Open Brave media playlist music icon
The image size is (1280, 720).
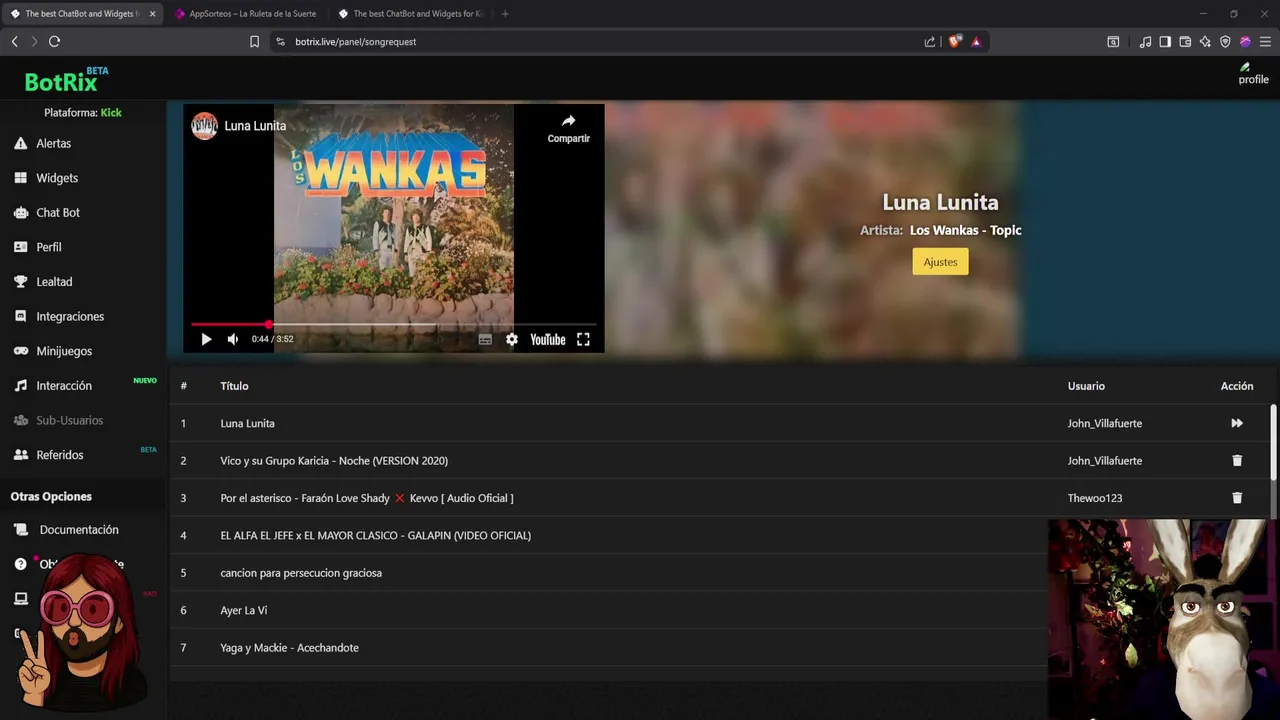[x=1145, y=42]
